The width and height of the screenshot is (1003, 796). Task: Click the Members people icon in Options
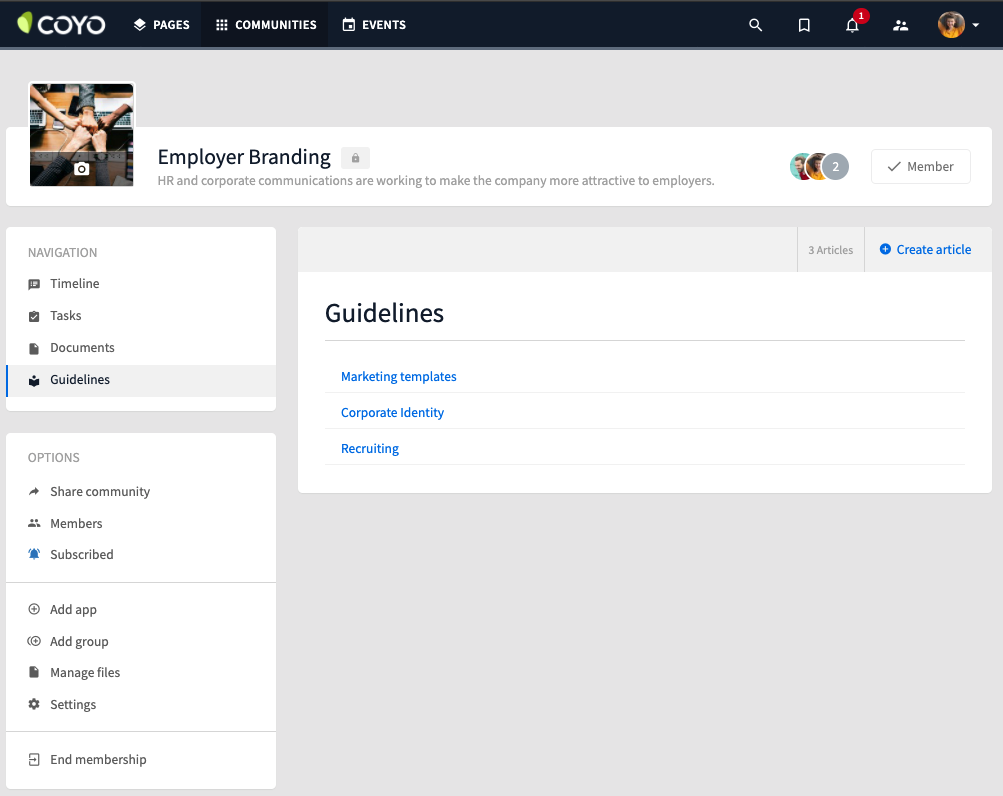click(x=34, y=523)
